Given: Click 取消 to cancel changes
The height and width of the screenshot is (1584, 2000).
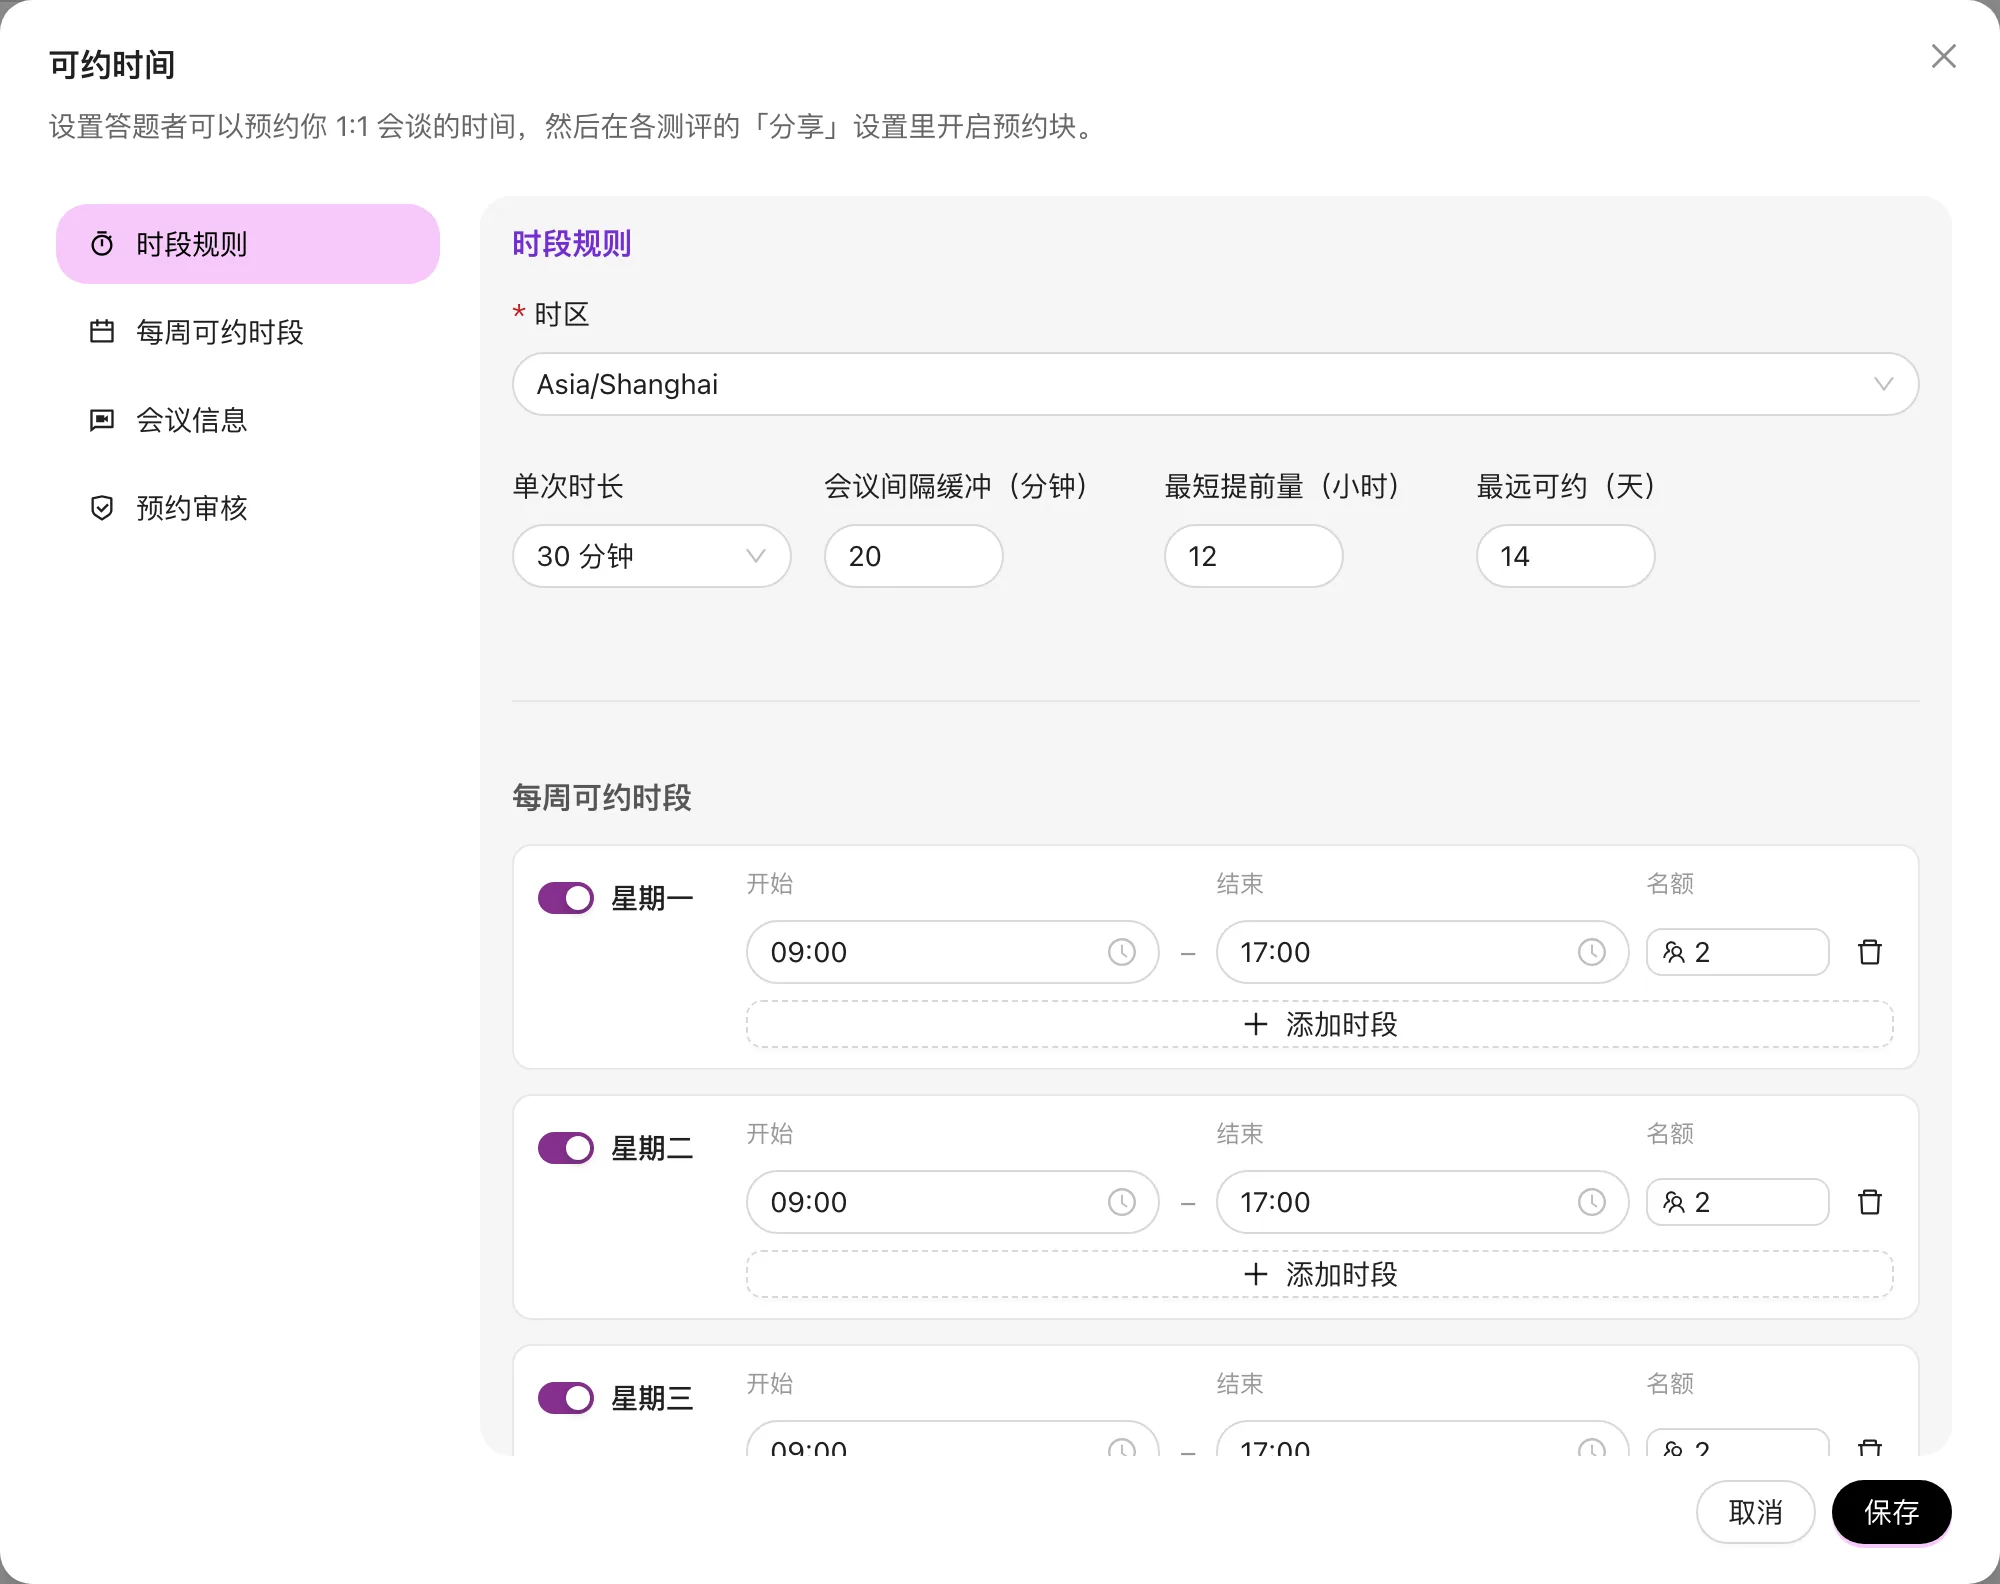Looking at the screenshot, I should [1755, 1512].
